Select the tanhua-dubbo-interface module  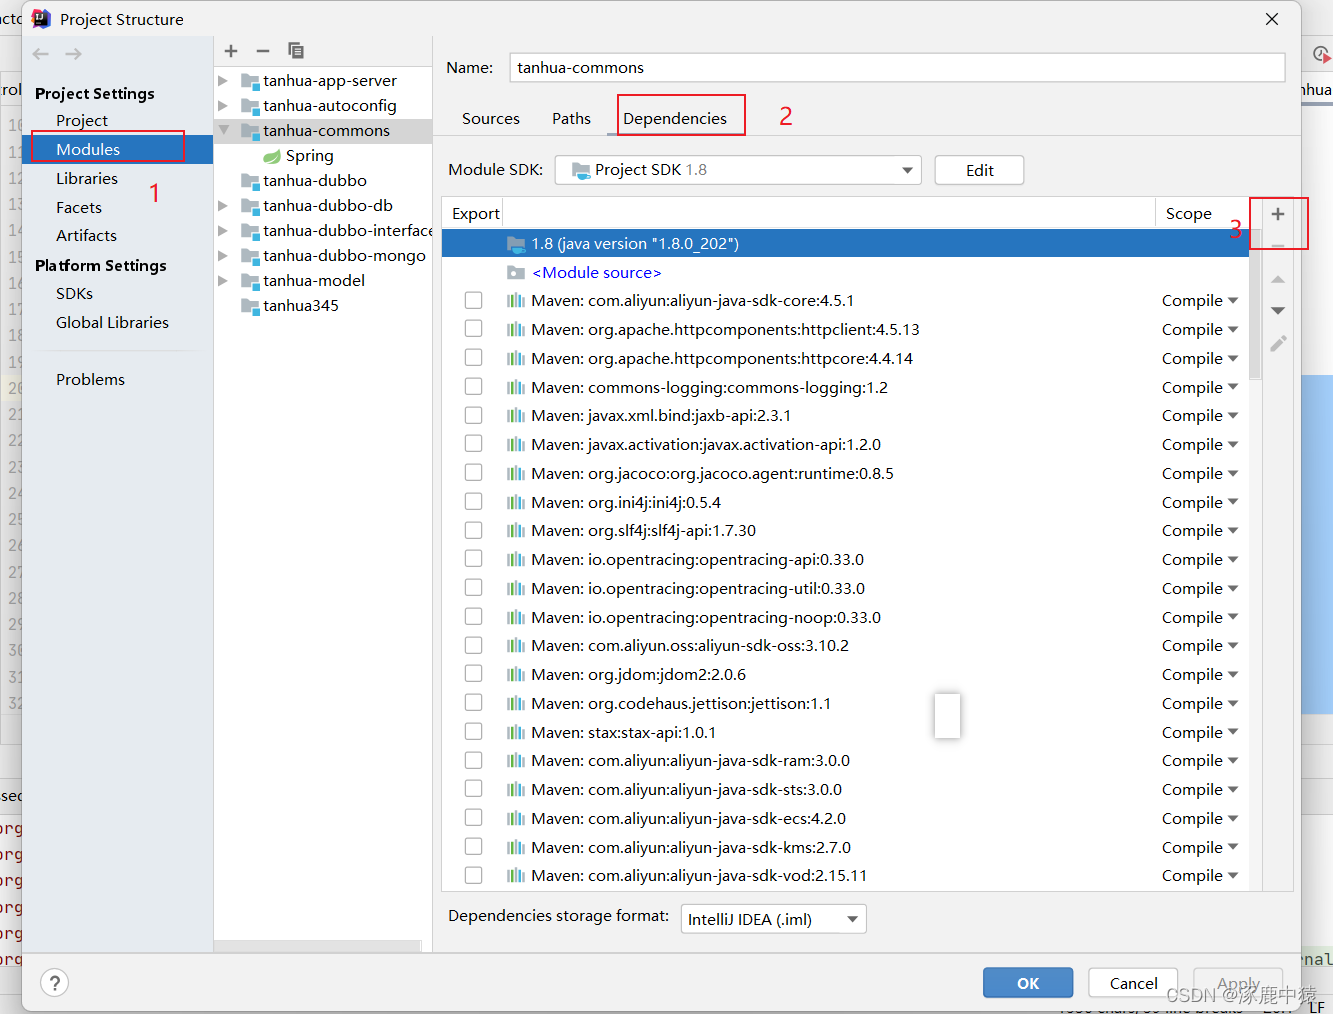coord(323,231)
